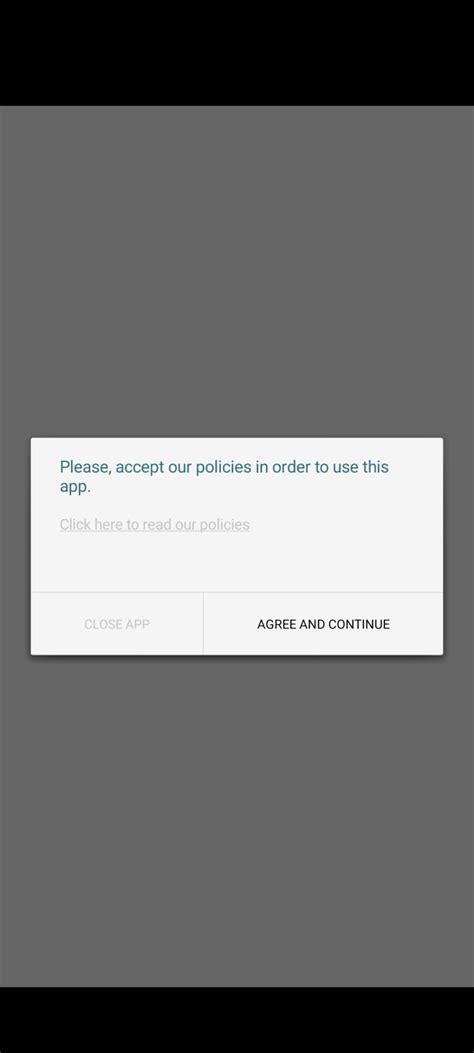Click the empty space under the policies link
This screenshot has width=474, height=1053.
pyautogui.click(x=237, y=563)
